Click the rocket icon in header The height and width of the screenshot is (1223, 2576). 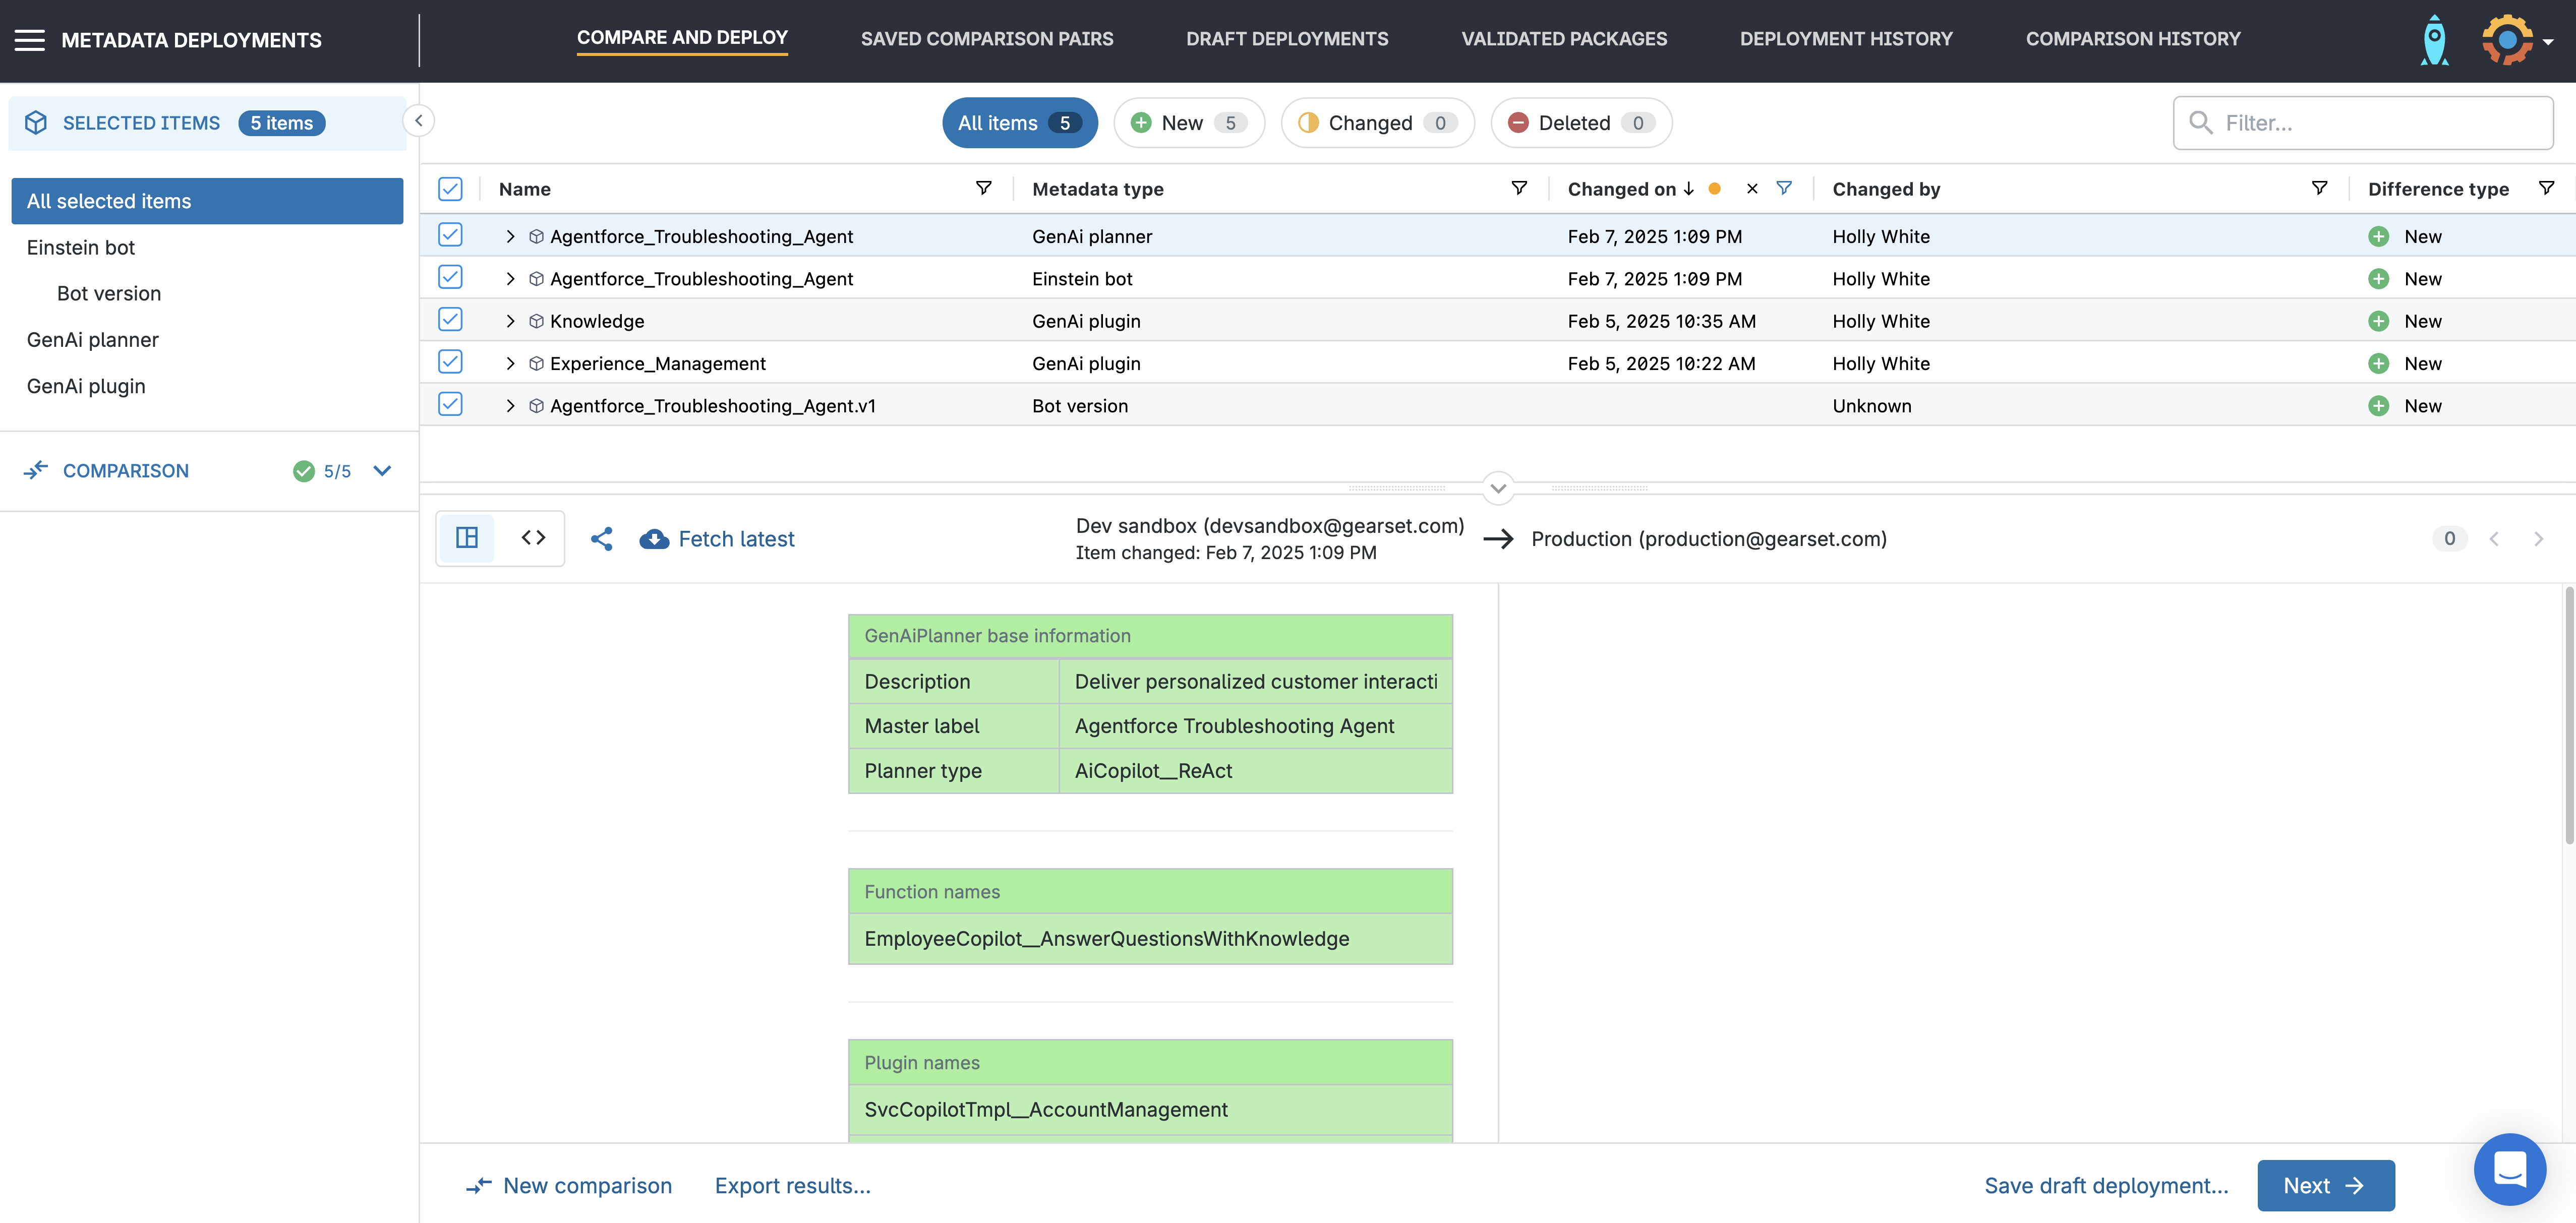(2434, 40)
